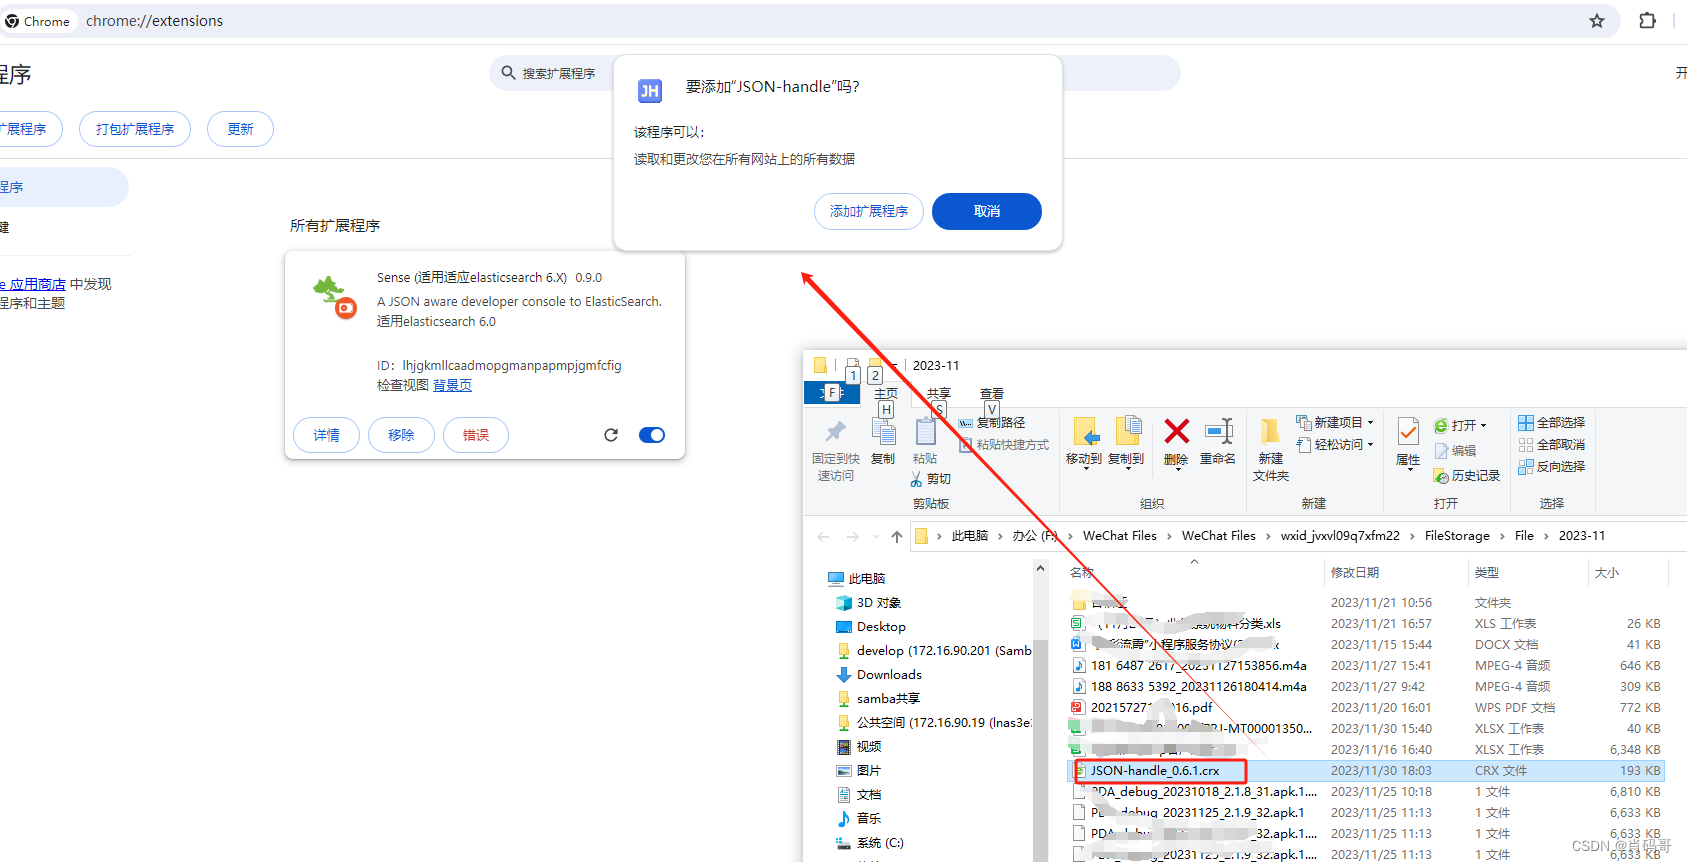
Task: Click the Forward arrow in Explorer navigation
Action: tap(853, 537)
